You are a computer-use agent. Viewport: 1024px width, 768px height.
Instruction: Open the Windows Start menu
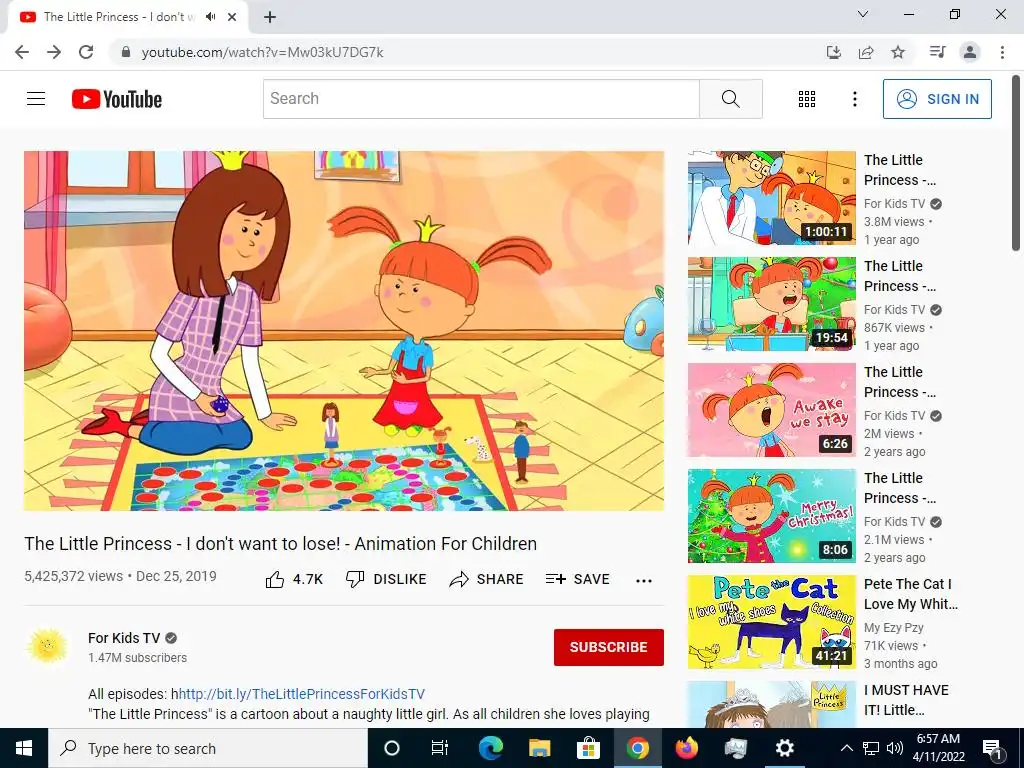[x=24, y=748]
